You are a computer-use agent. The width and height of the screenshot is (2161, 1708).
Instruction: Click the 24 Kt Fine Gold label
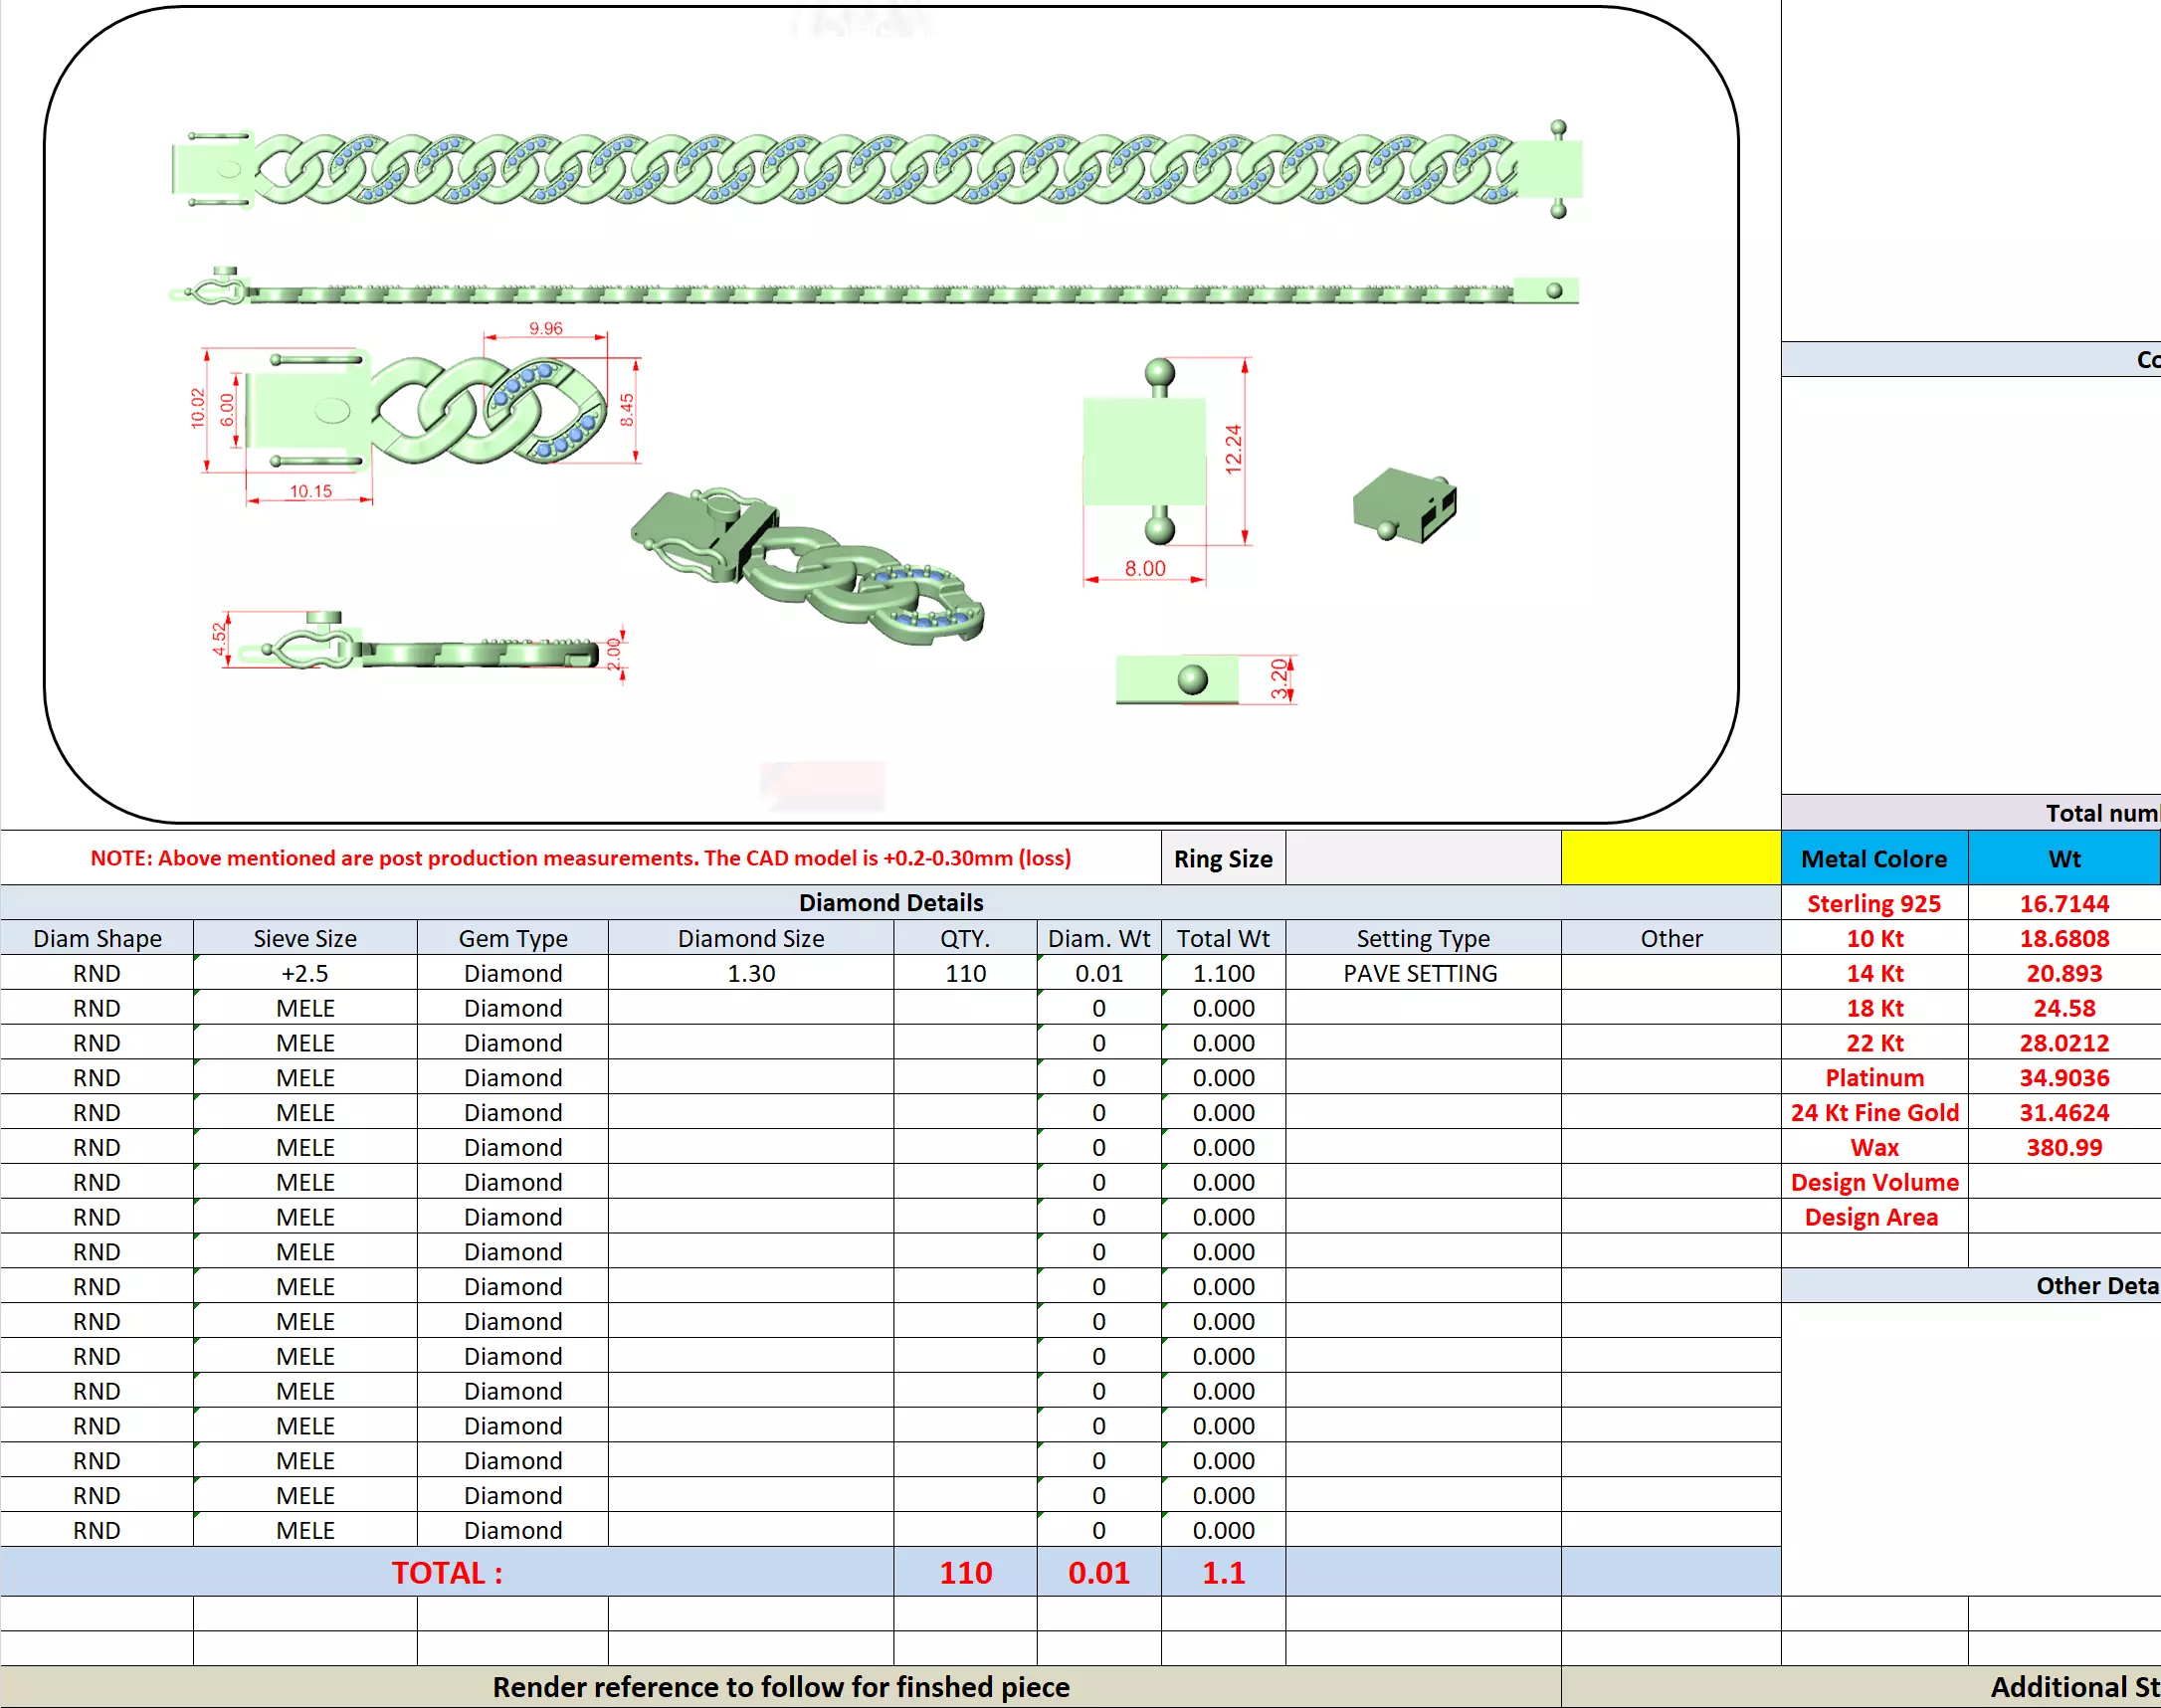(1873, 1112)
